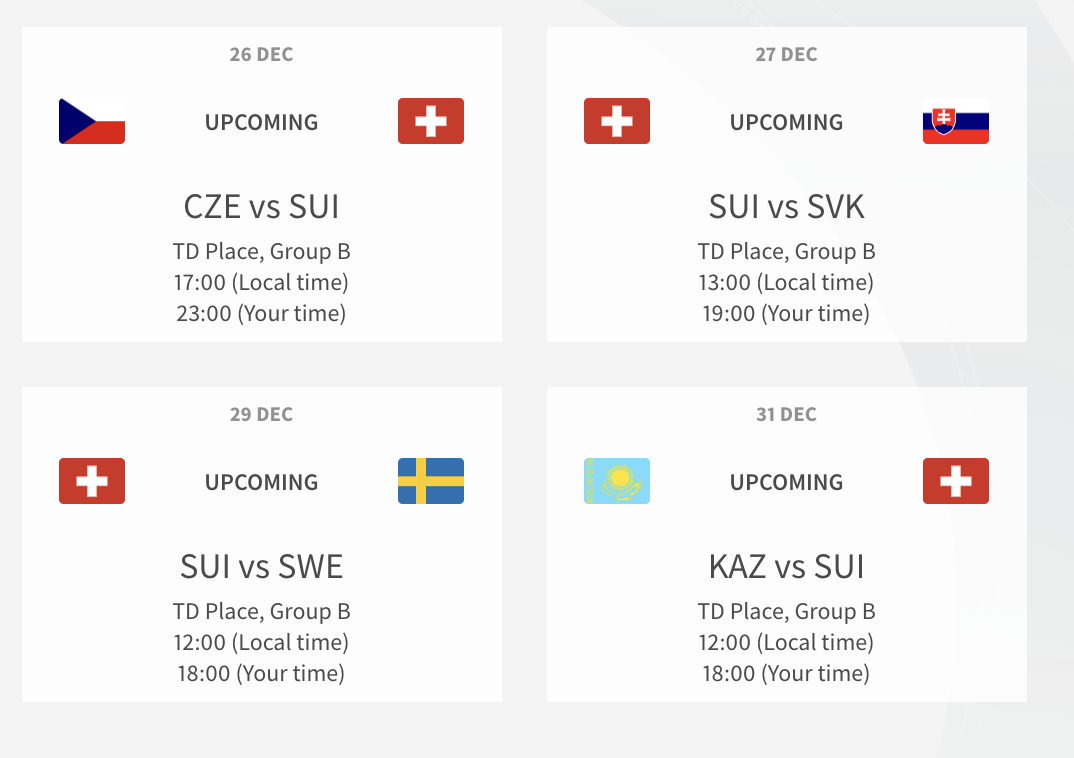Click the Sweden flag icon
Image resolution: width=1074 pixels, height=758 pixels.
[x=430, y=481]
